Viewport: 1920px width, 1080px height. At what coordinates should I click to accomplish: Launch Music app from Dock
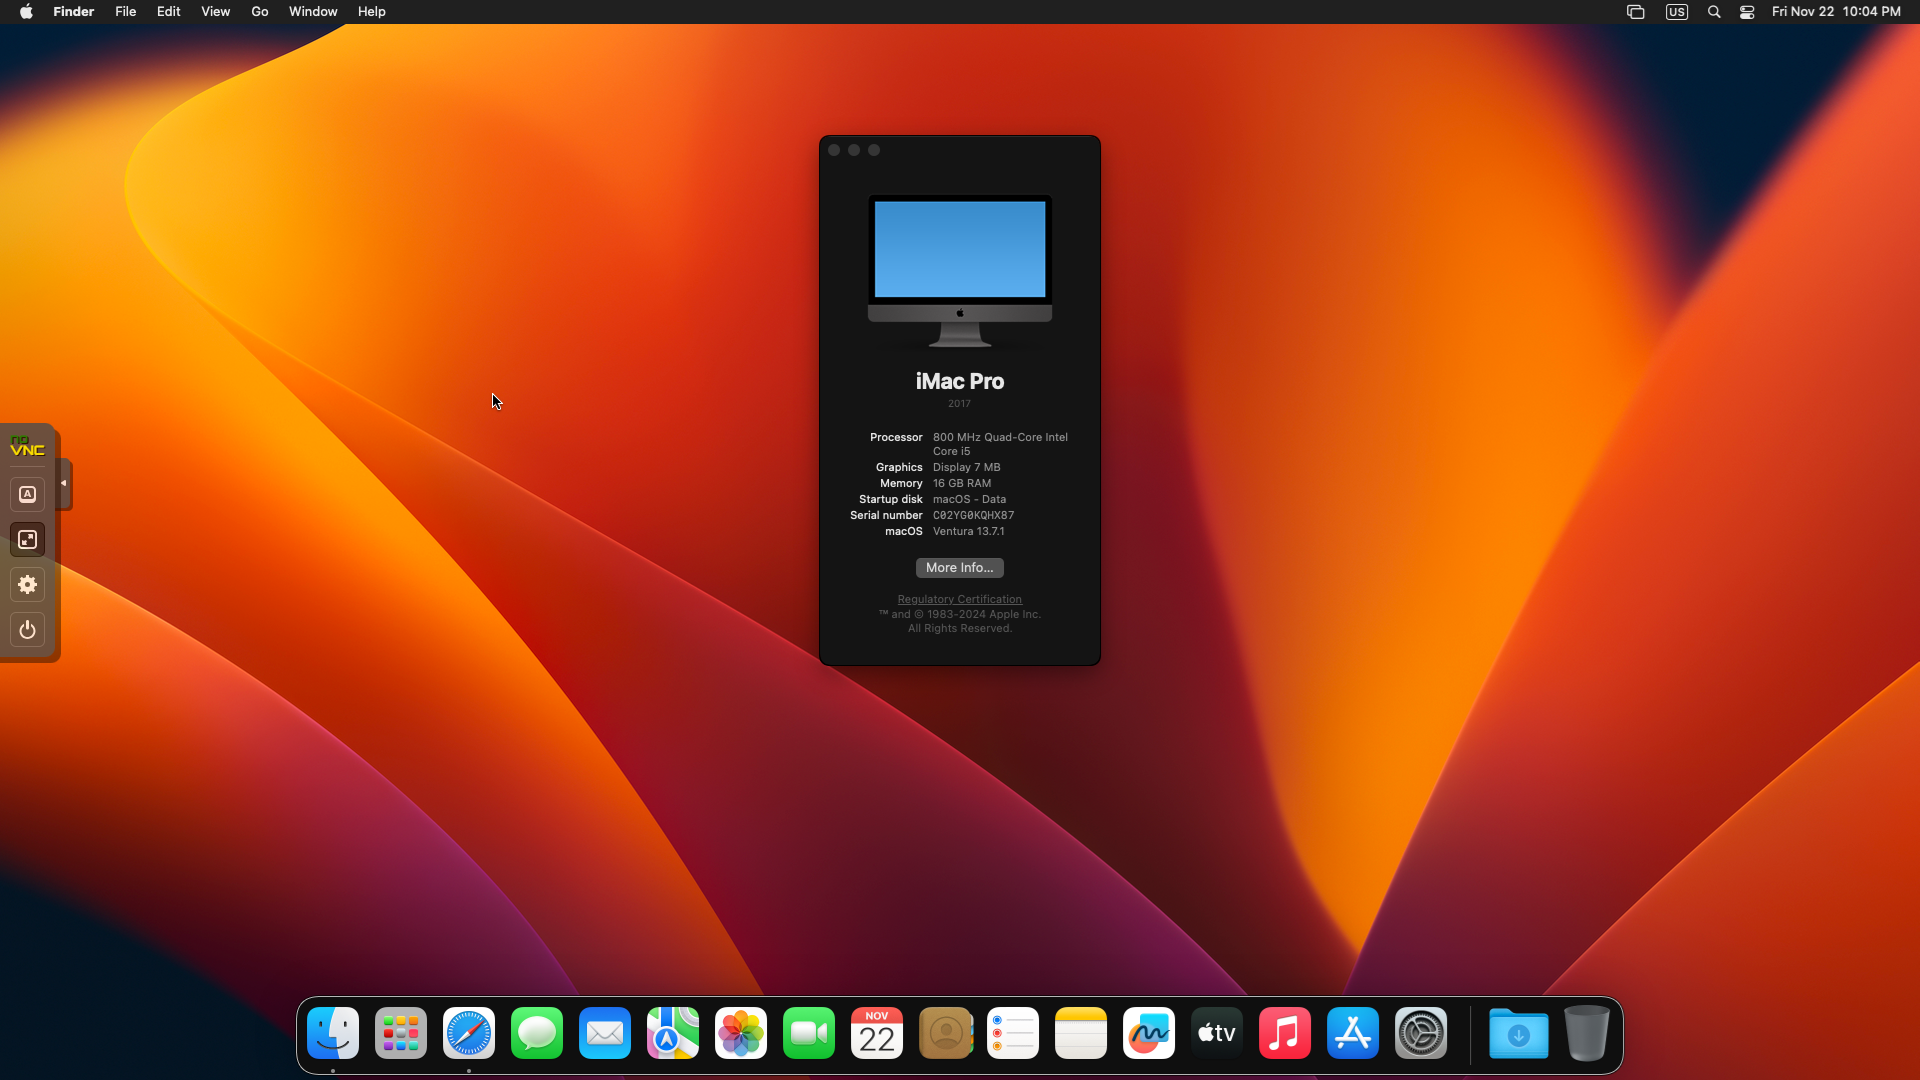point(1285,1033)
